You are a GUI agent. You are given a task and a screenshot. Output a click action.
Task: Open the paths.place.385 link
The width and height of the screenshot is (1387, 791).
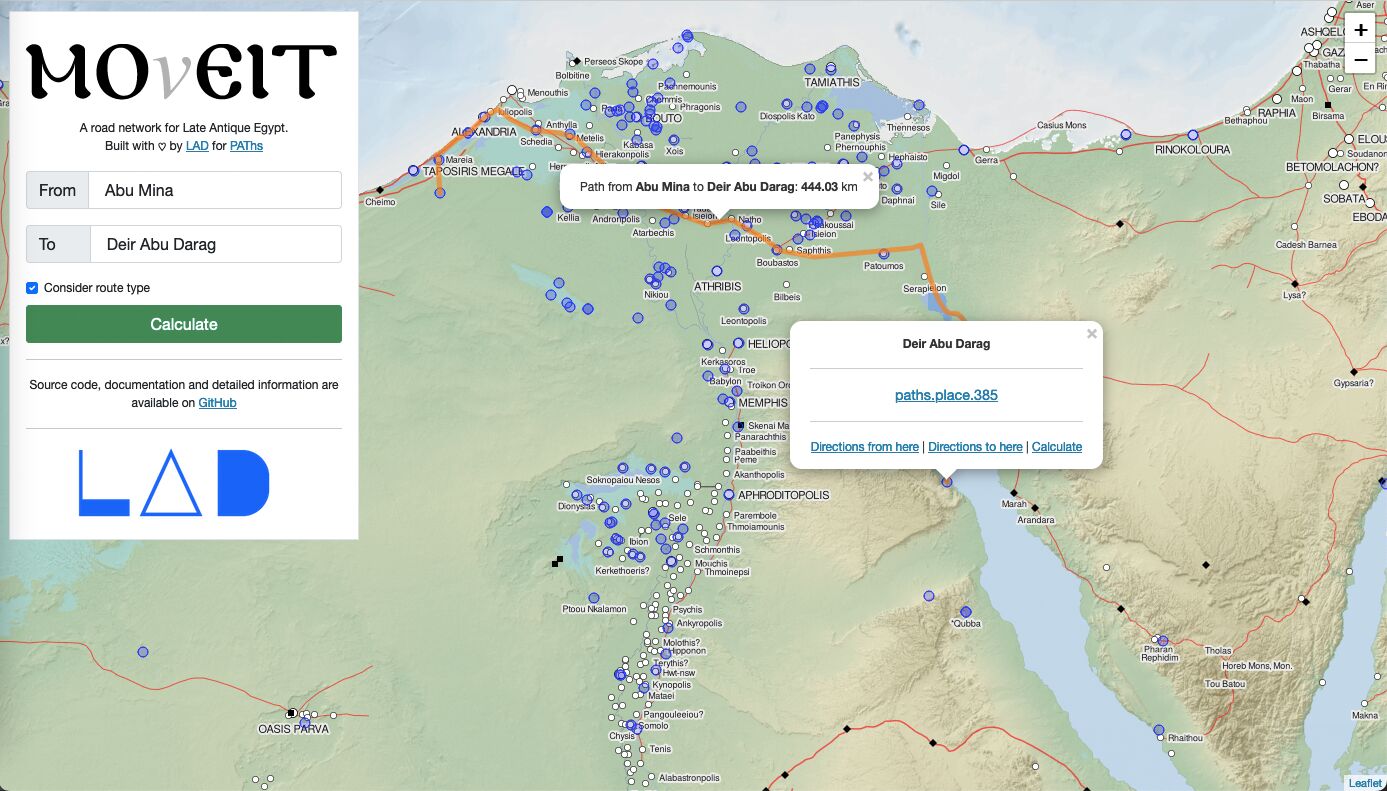pyautogui.click(x=946, y=395)
